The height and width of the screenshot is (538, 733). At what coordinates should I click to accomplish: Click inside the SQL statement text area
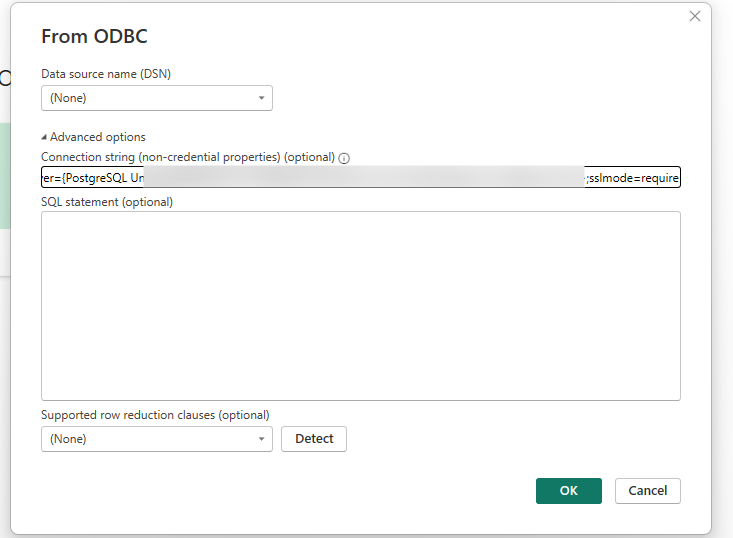click(360, 305)
